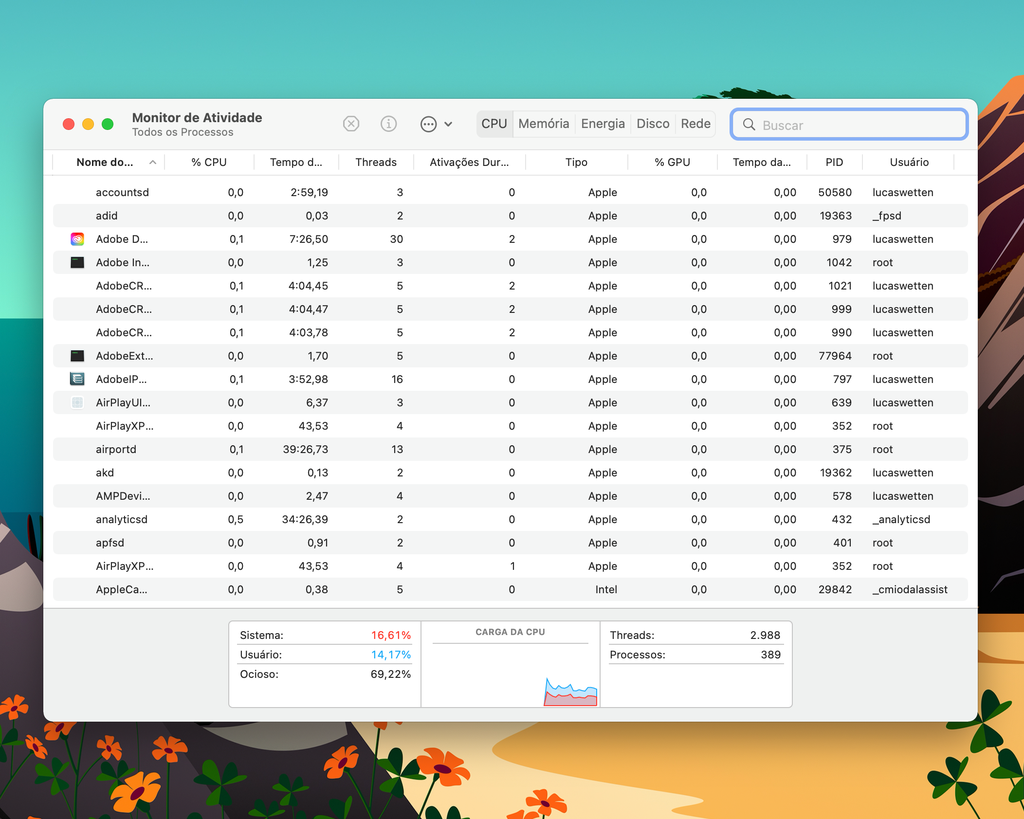1024x819 pixels.
Task: Click the Todos os Processos subtitle
Action: [183, 132]
